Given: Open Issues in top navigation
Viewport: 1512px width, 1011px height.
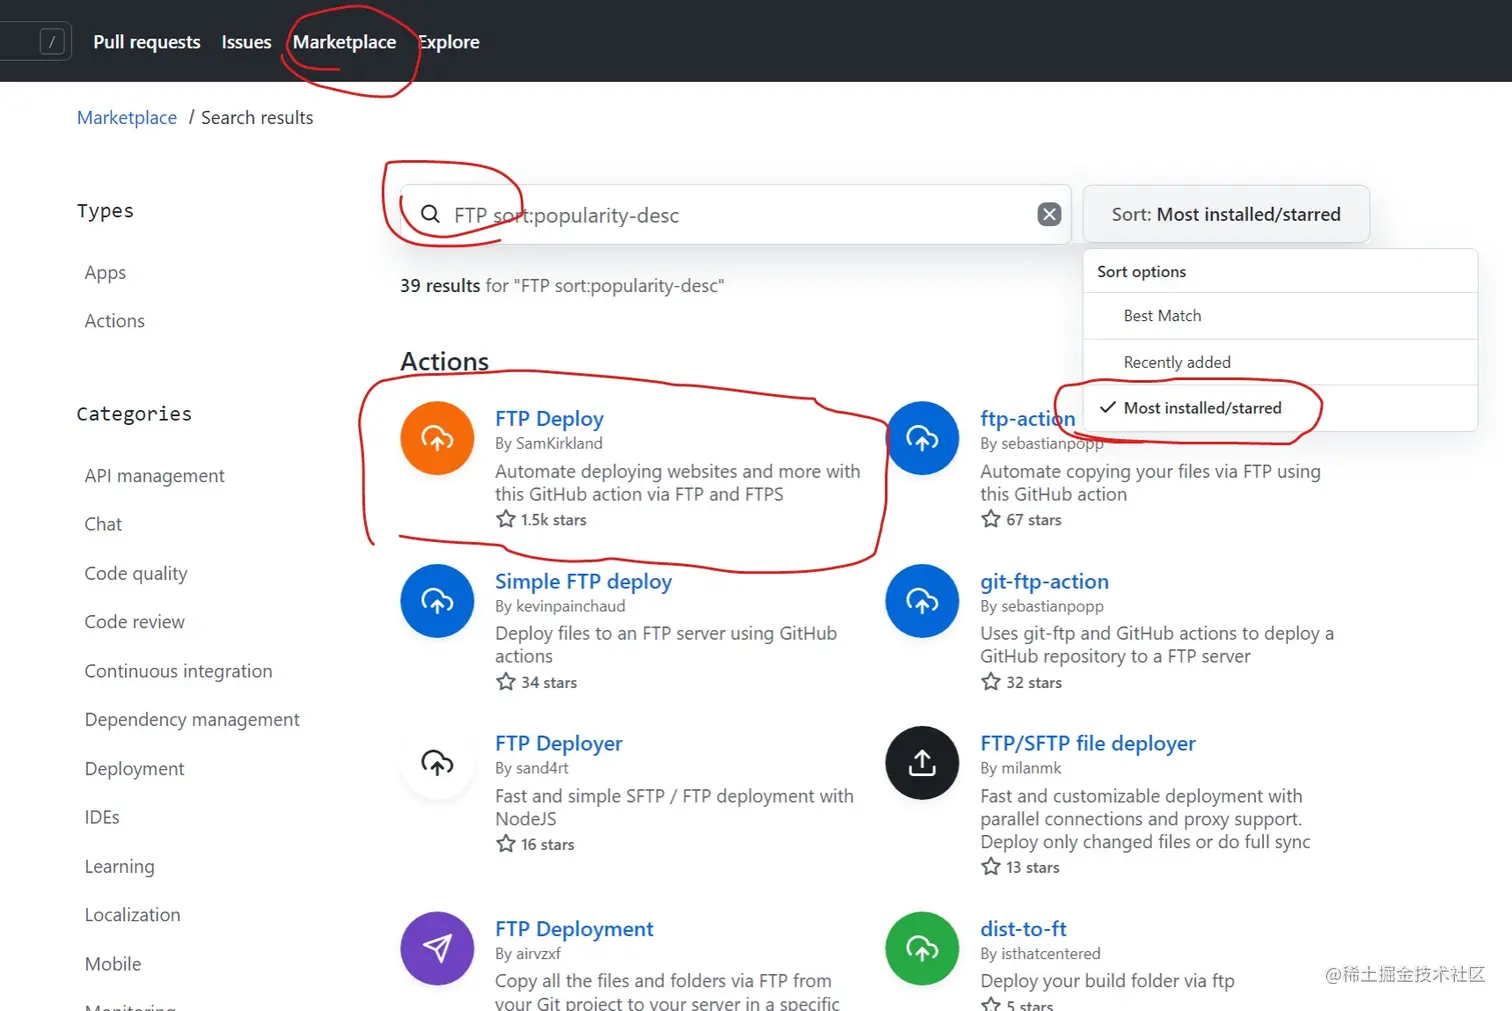Looking at the screenshot, I should 246,42.
